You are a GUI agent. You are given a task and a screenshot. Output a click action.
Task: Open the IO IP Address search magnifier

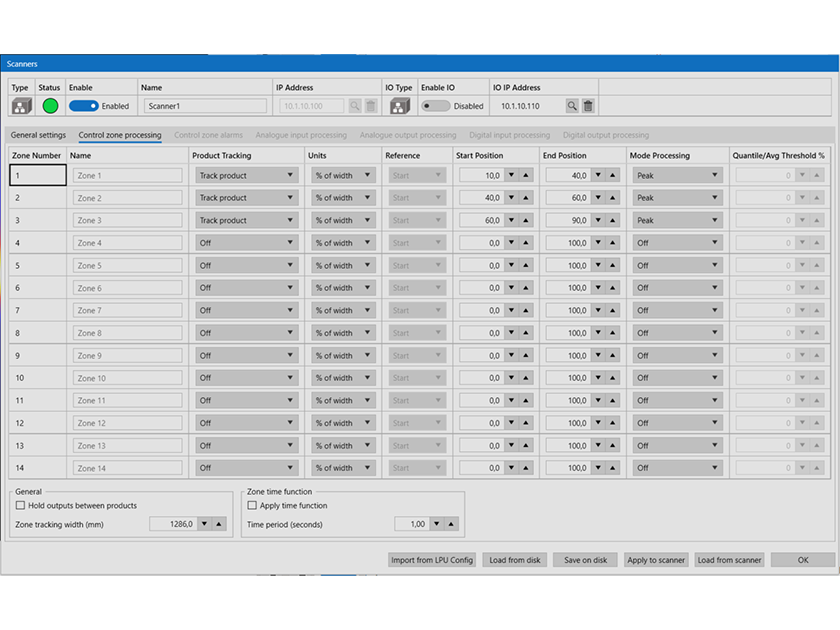571,104
